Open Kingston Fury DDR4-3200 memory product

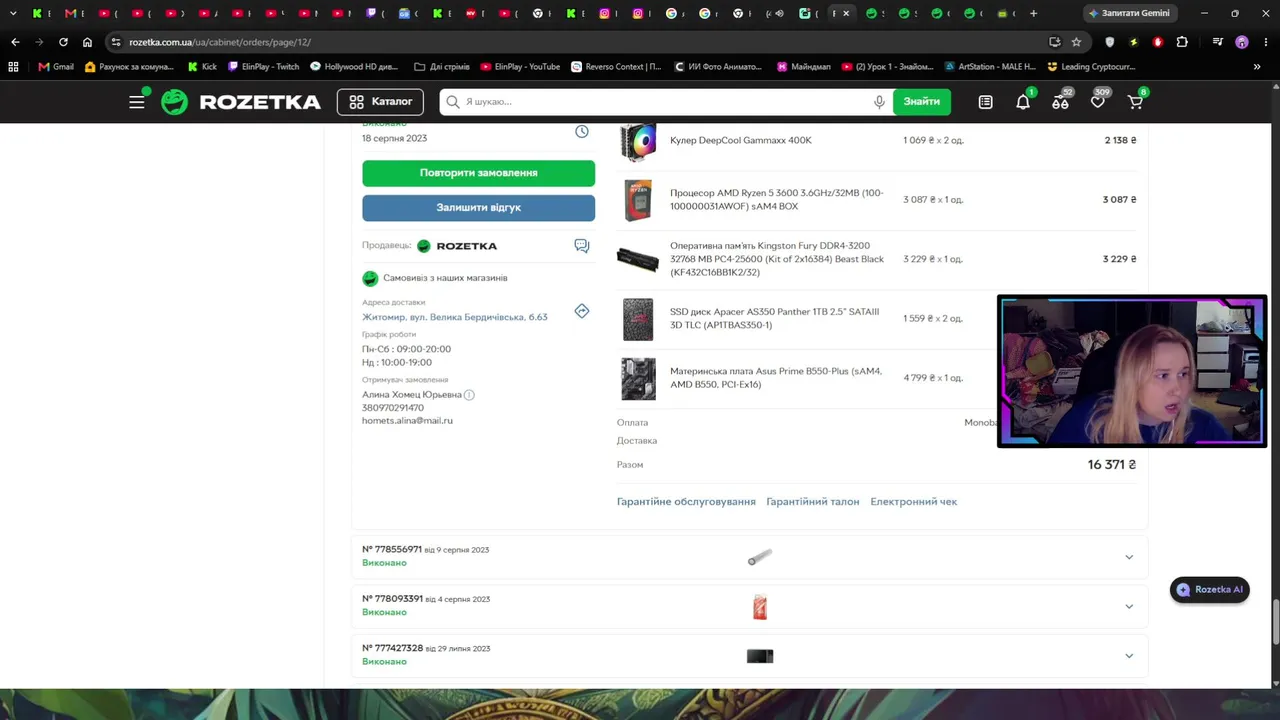(x=777, y=259)
